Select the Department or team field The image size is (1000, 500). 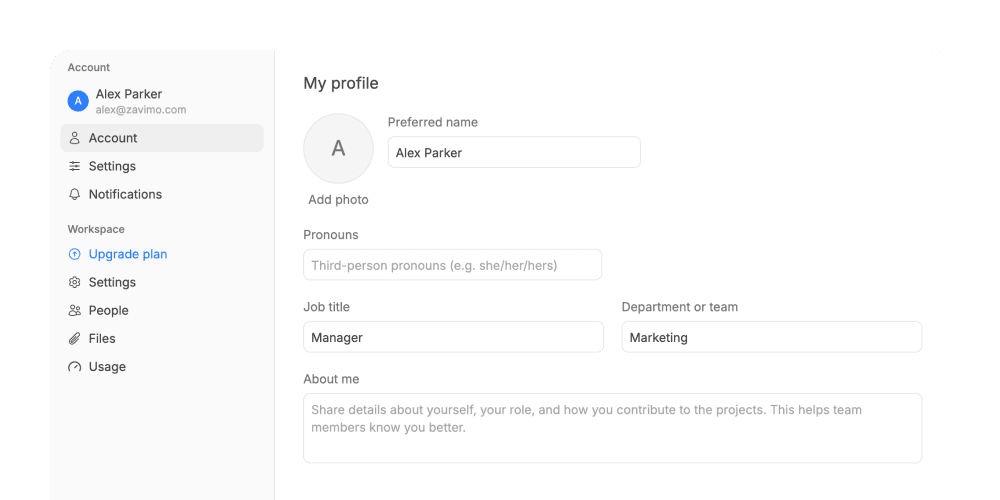(x=772, y=337)
